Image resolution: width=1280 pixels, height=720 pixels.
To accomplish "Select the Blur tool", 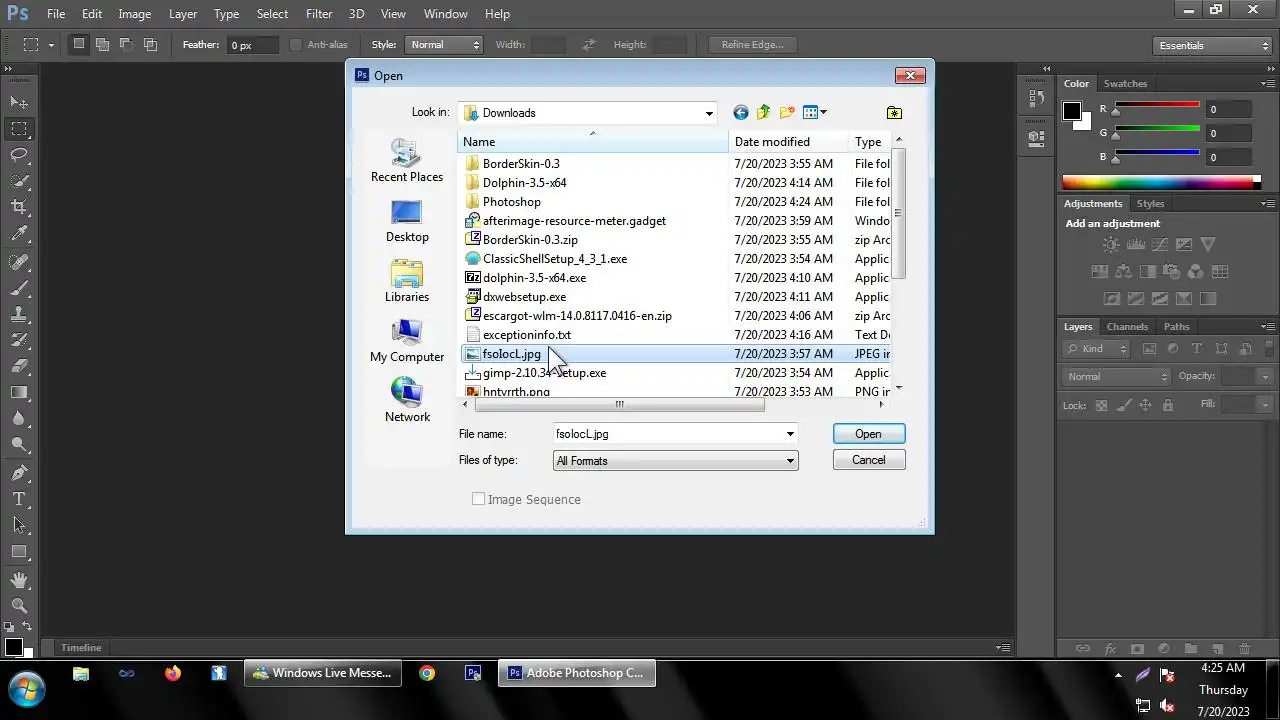I will [x=19, y=418].
